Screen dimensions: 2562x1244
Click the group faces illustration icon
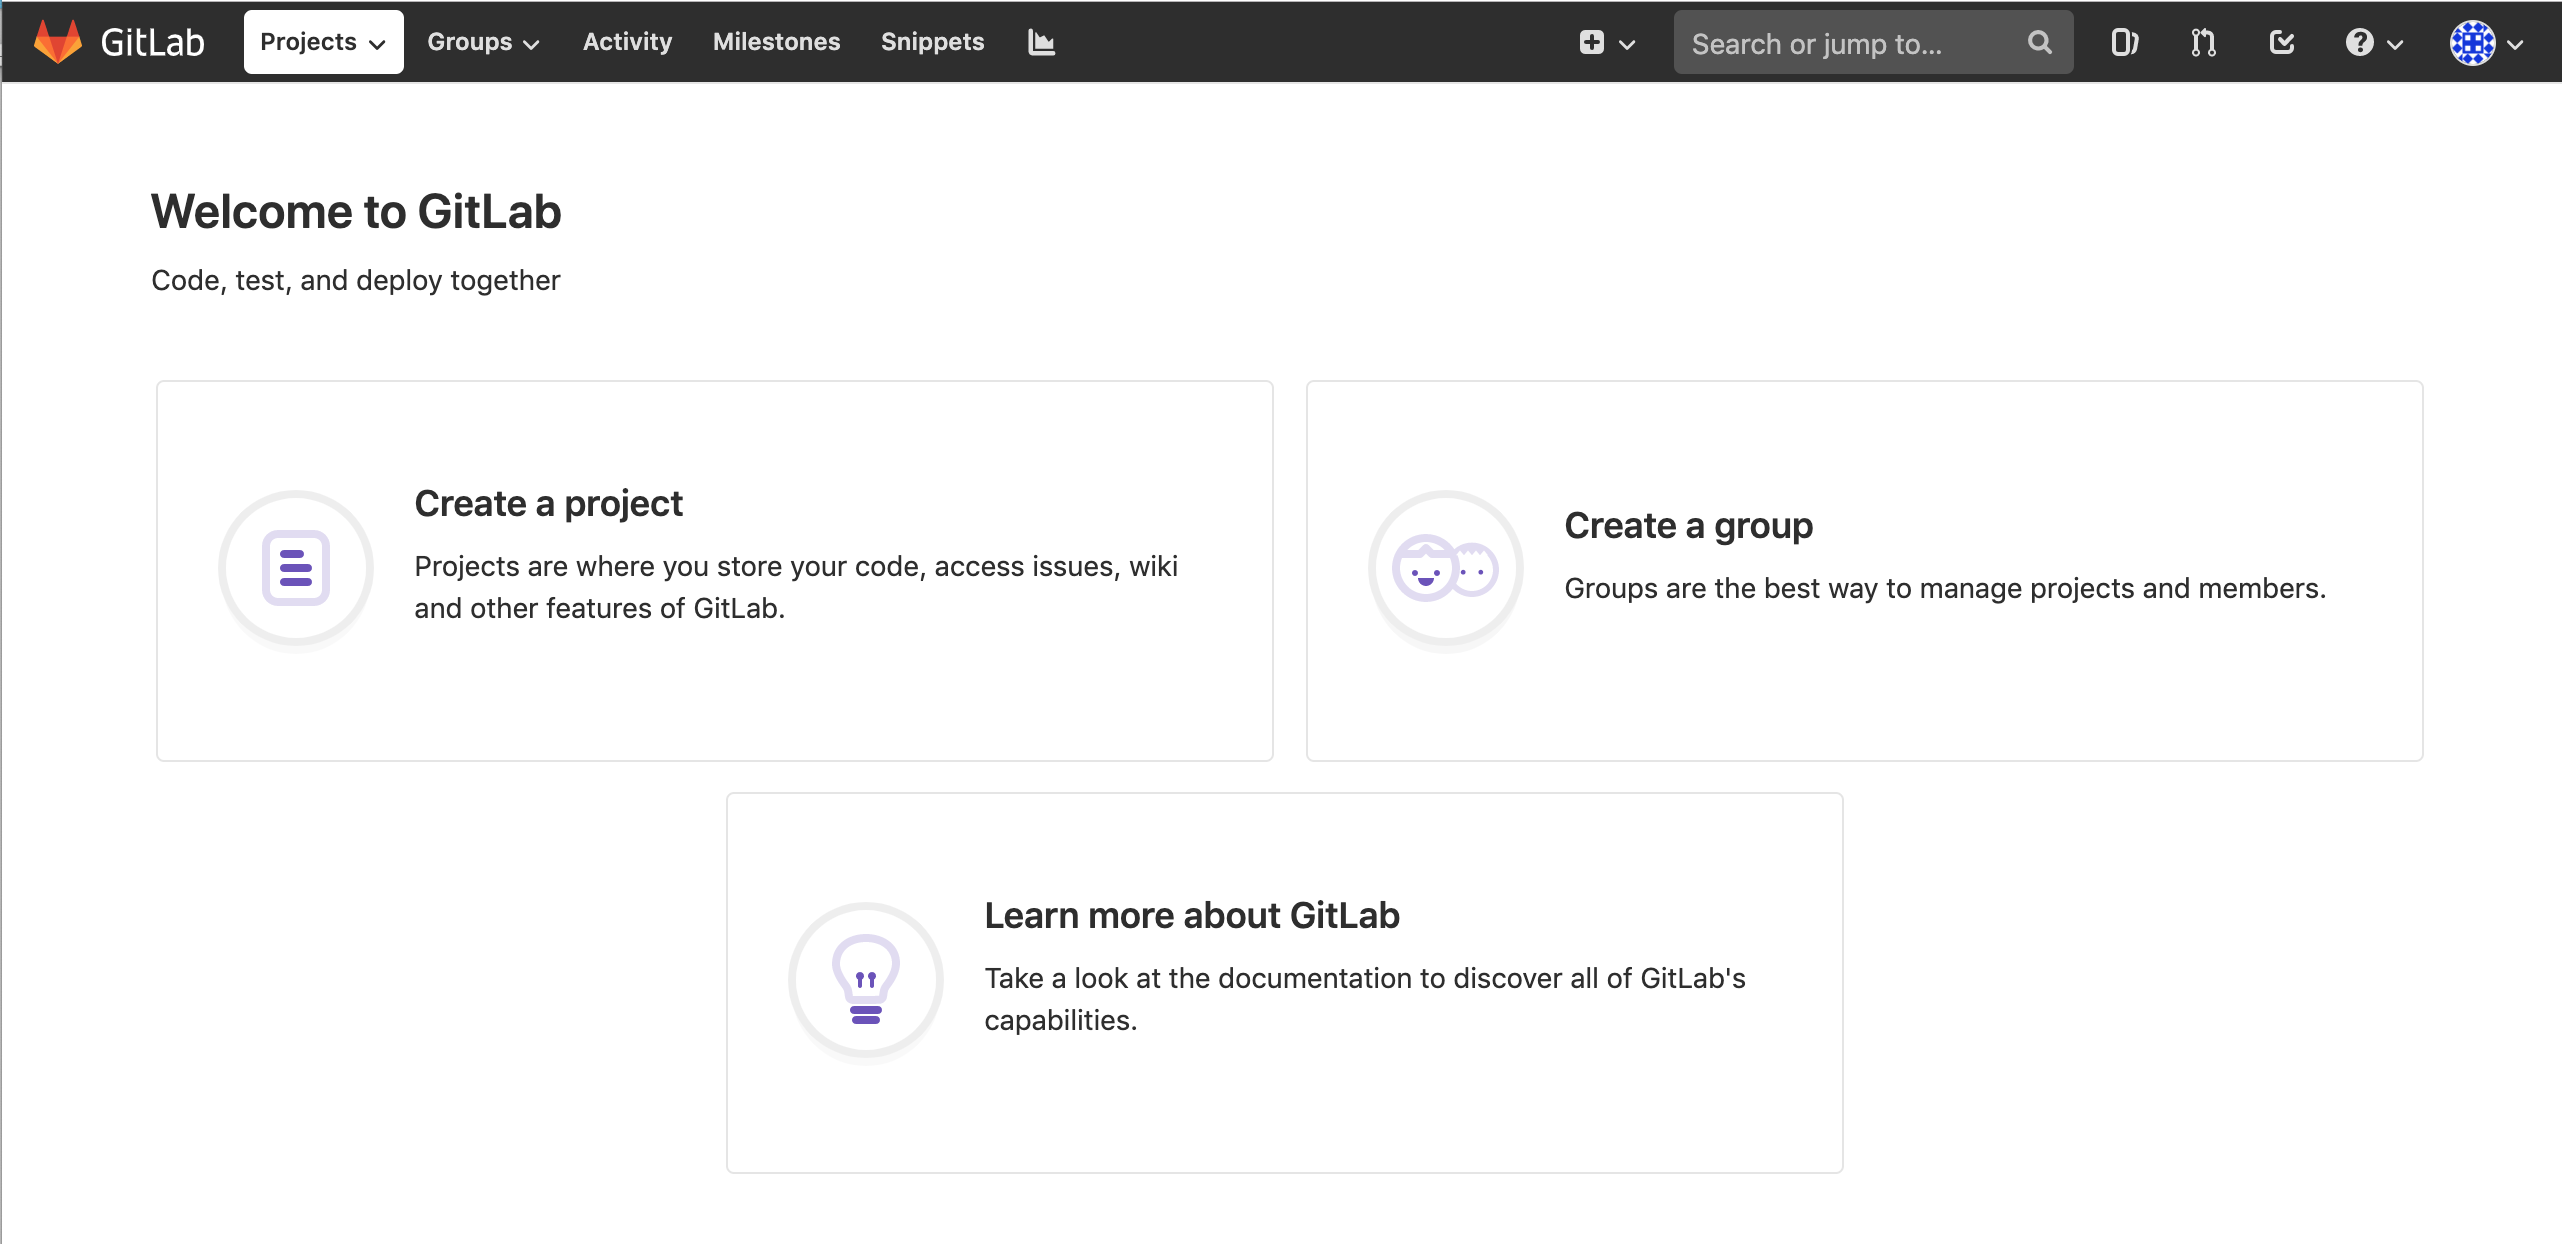[1445, 568]
